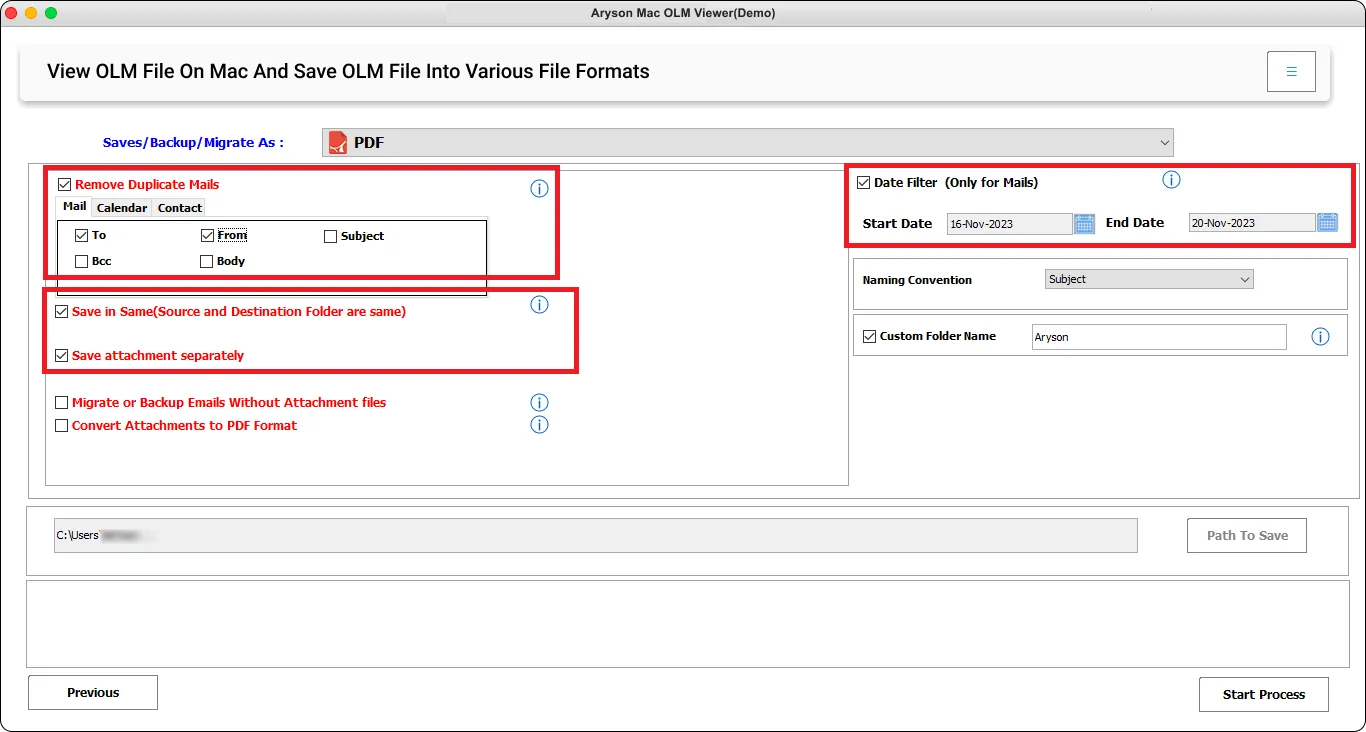Enable the Body checkbox

coord(207,262)
